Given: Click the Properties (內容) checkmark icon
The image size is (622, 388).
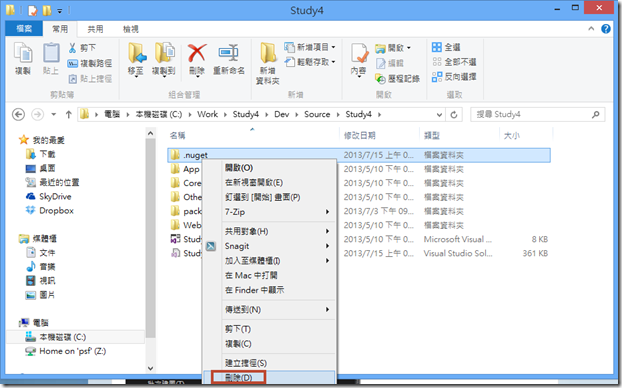Looking at the screenshot, I should pyautogui.click(x=359, y=54).
